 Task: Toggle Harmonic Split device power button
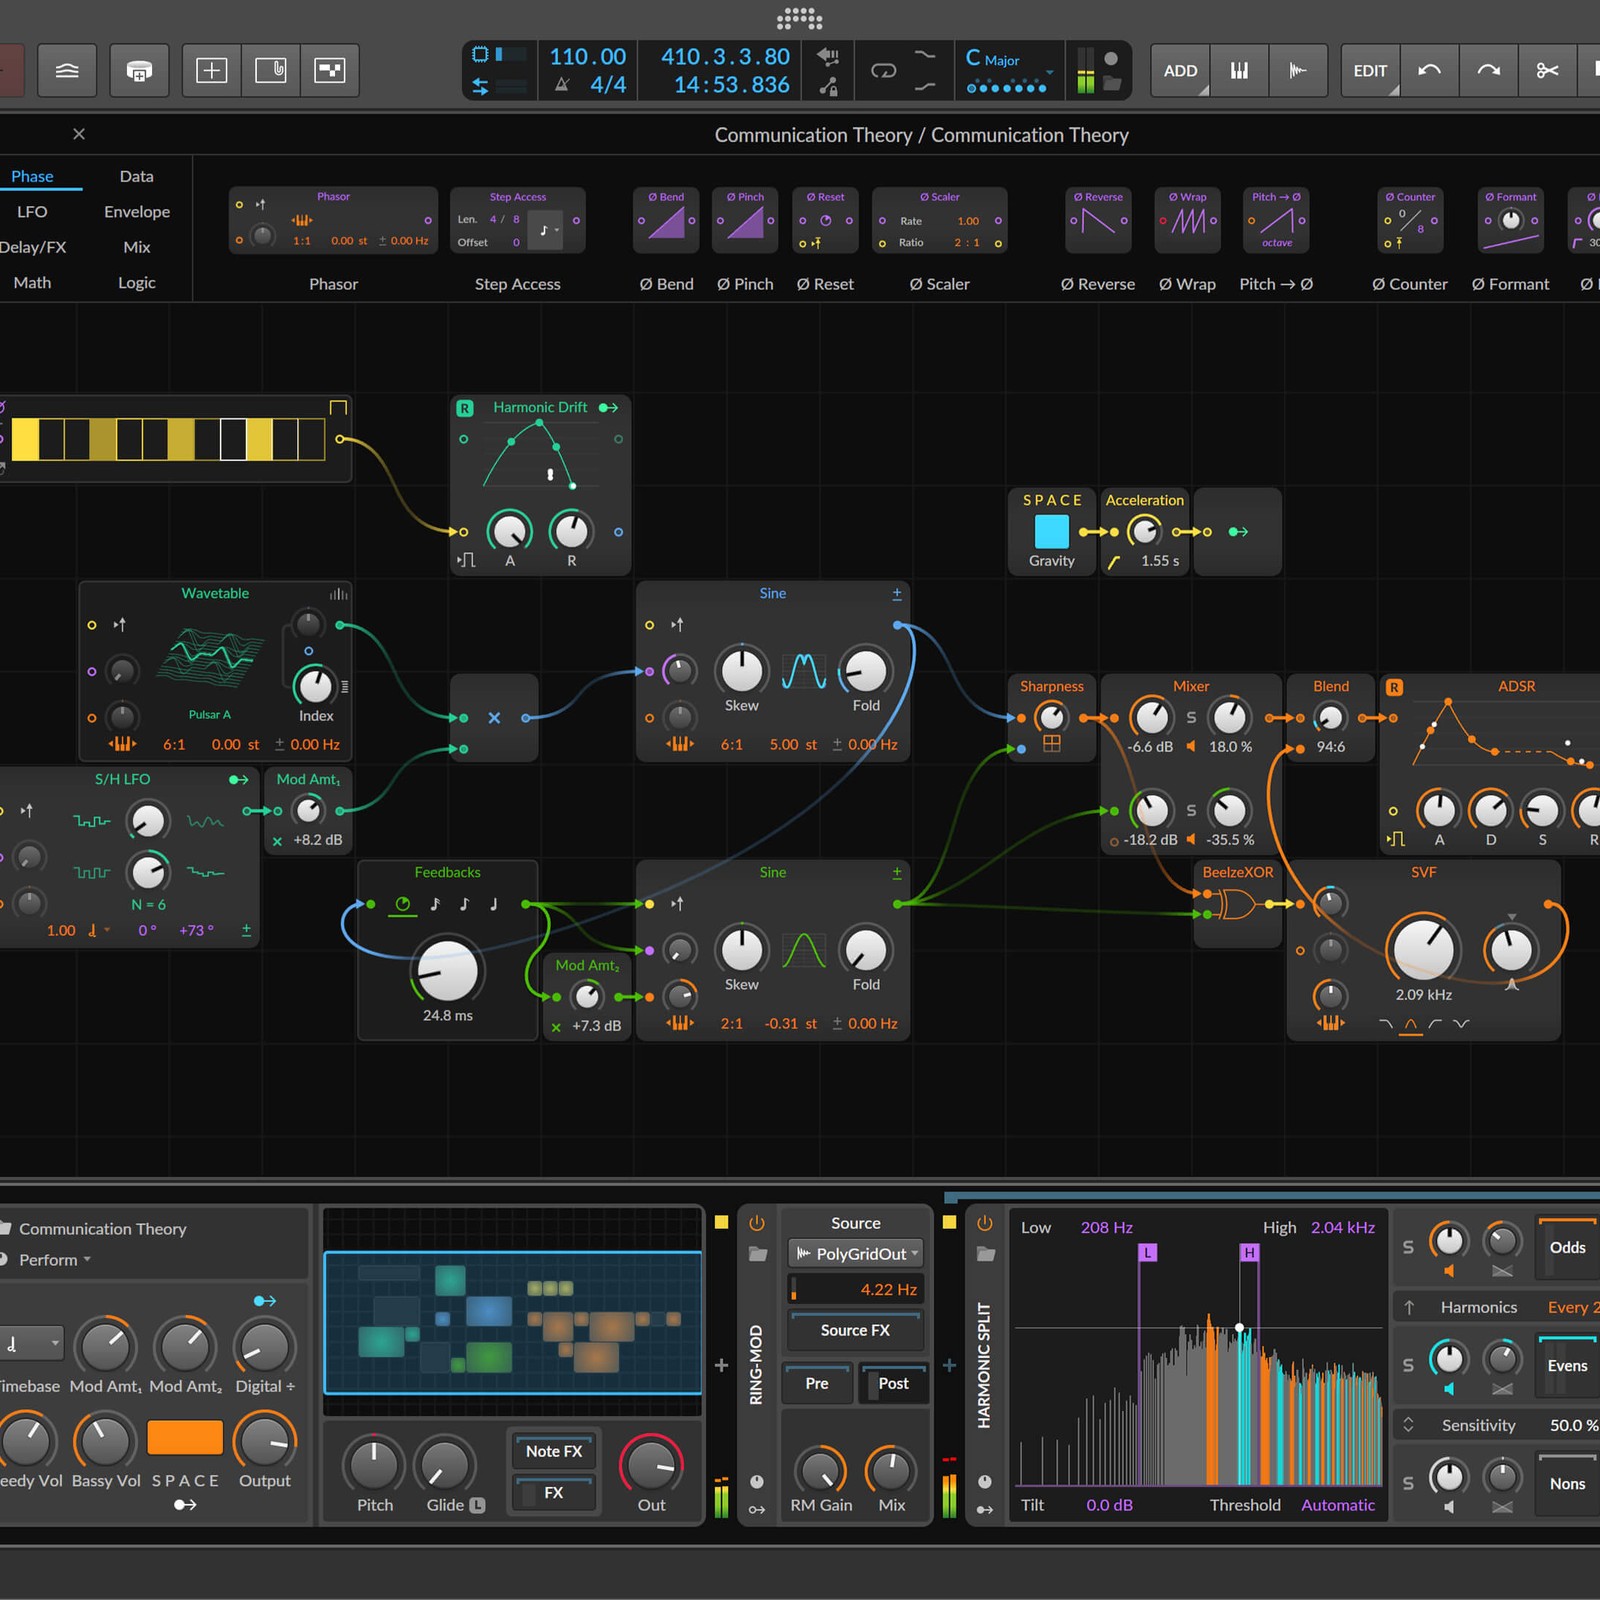(985, 1223)
